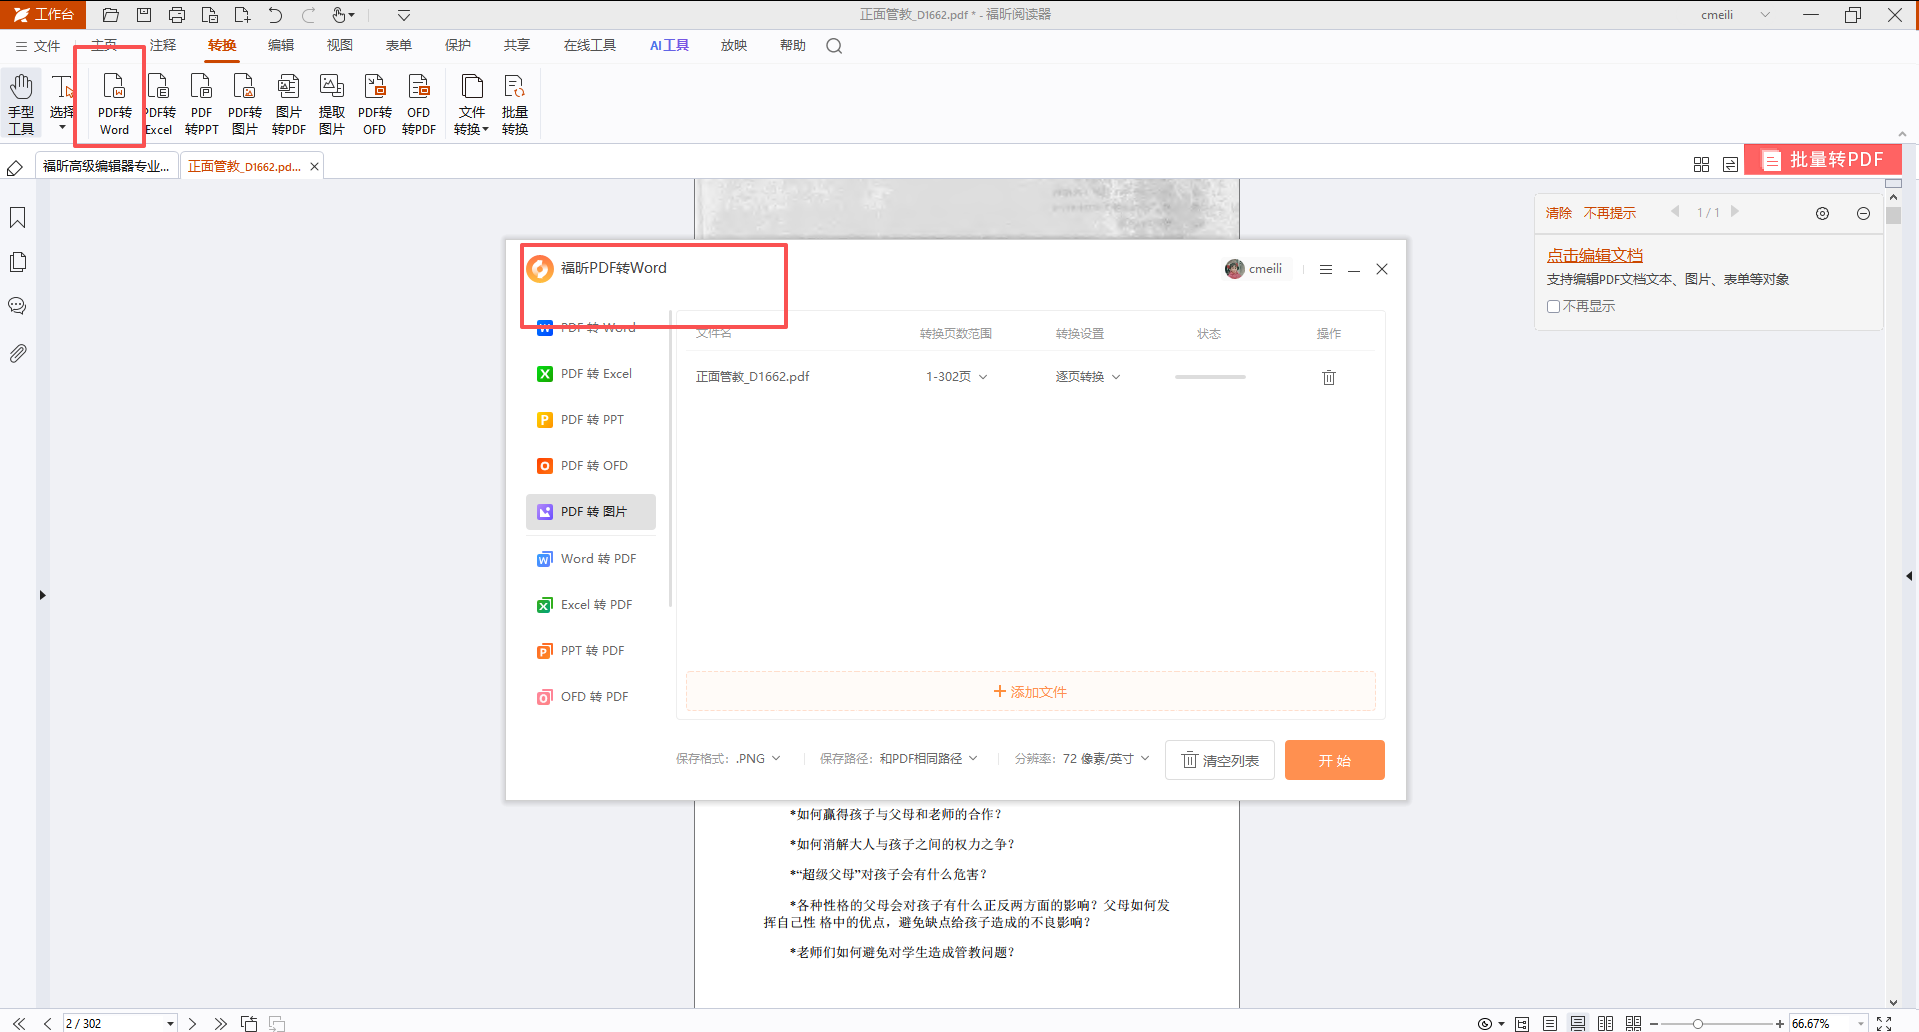Go to the next page
This screenshot has height=1032, width=1919.
click(192, 1023)
